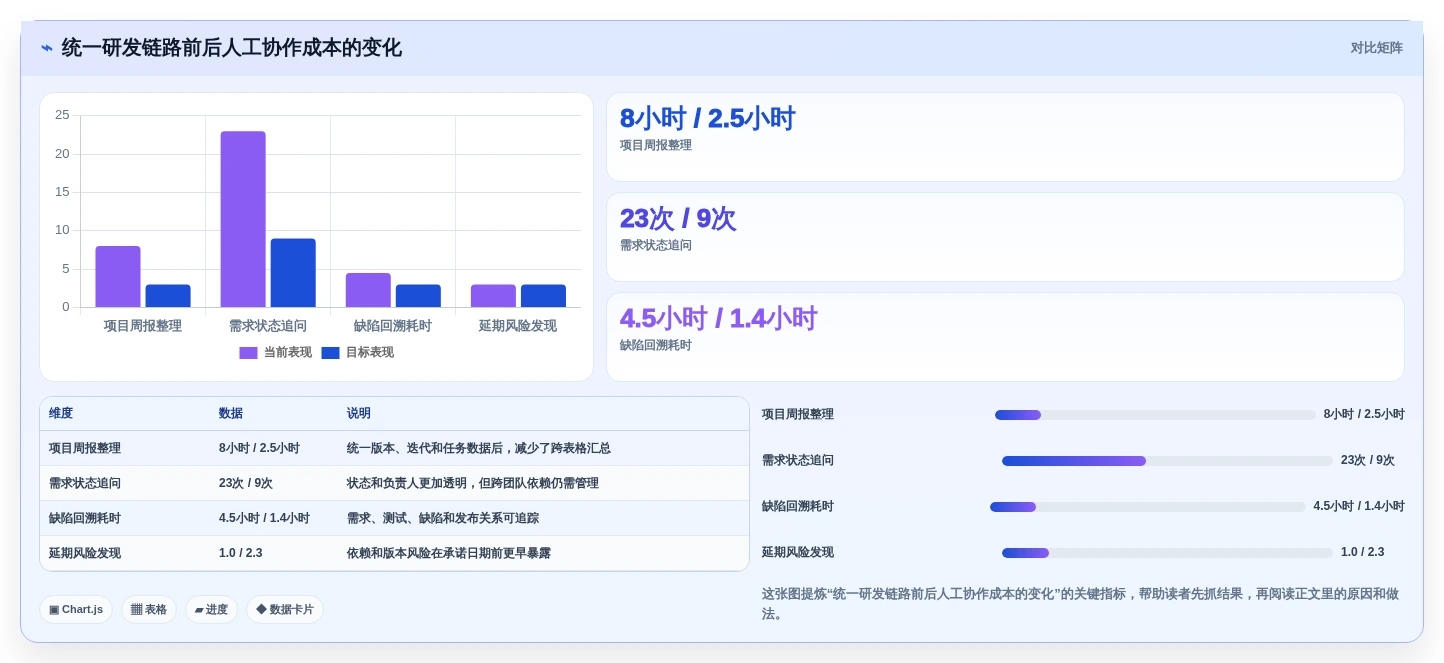Viewport: 1444px width, 663px height.
Task: Click the table cell 4.5小时 / 1.4小时
Action: coord(264,519)
